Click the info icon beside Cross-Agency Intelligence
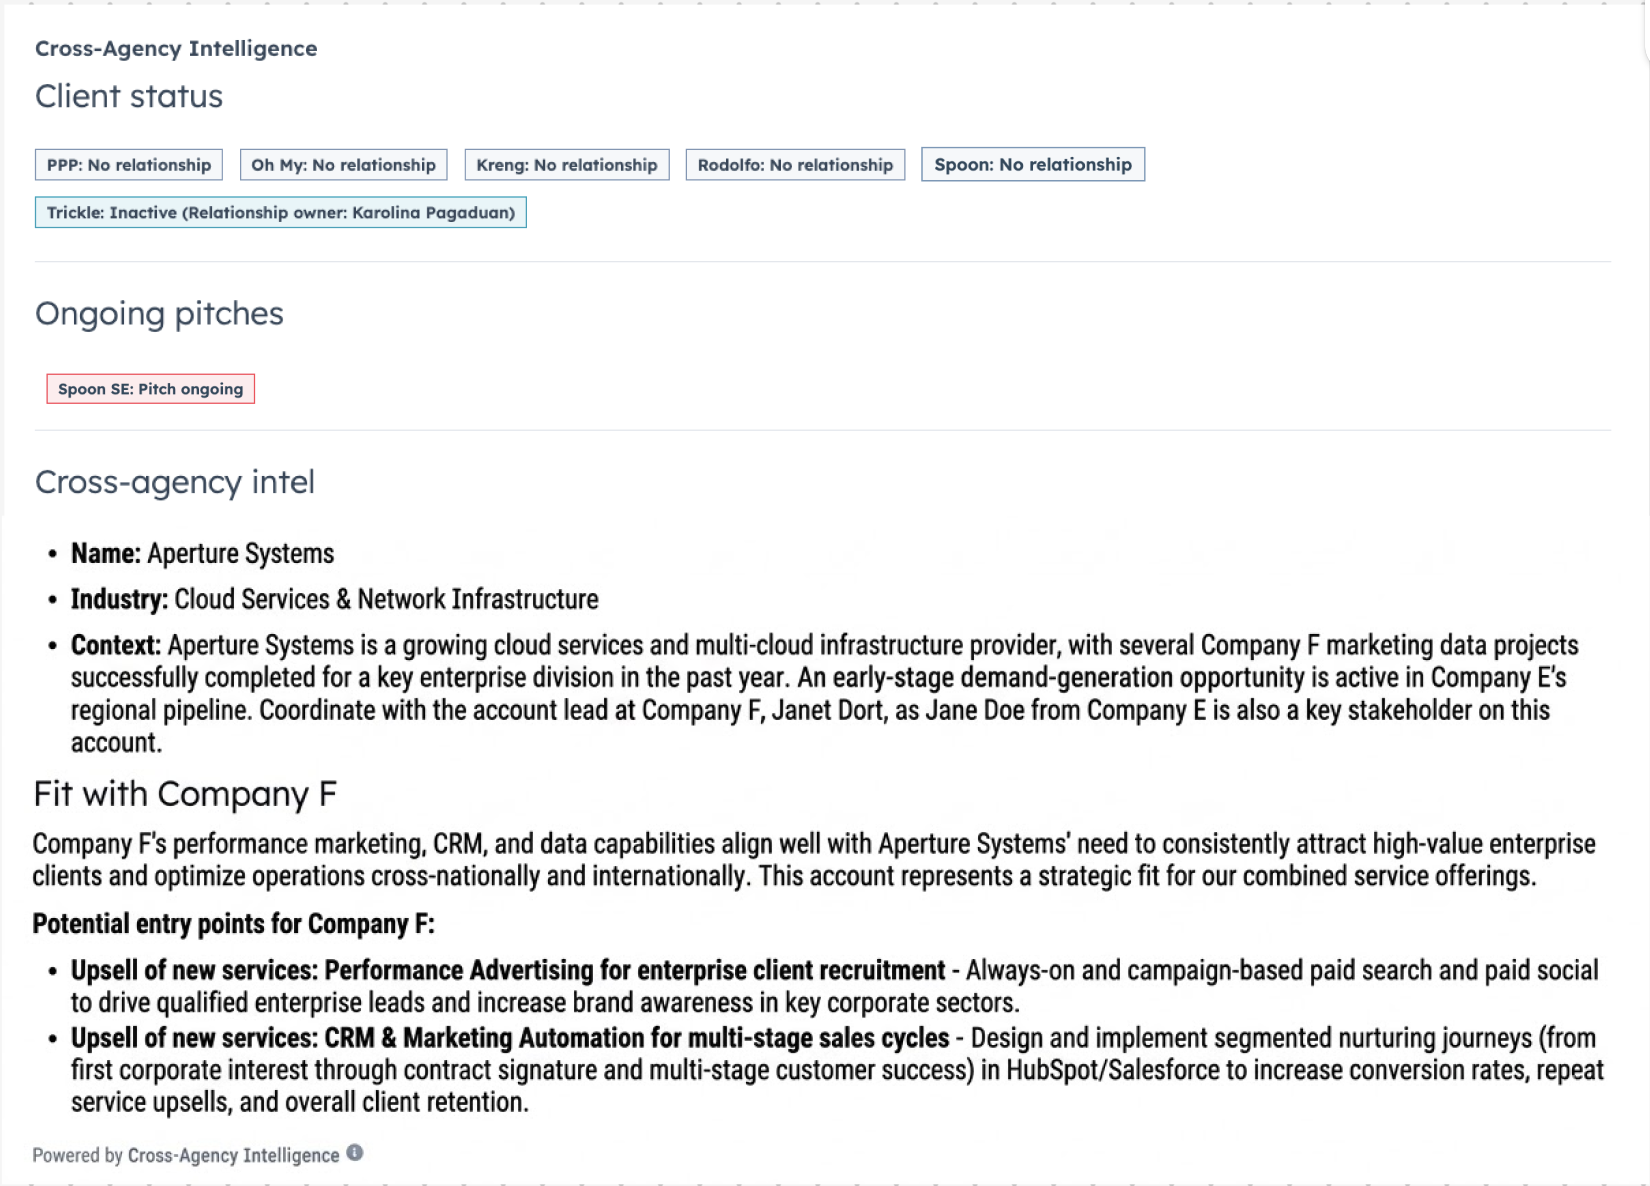The width and height of the screenshot is (1650, 1186). click(x=355, y=1153)
